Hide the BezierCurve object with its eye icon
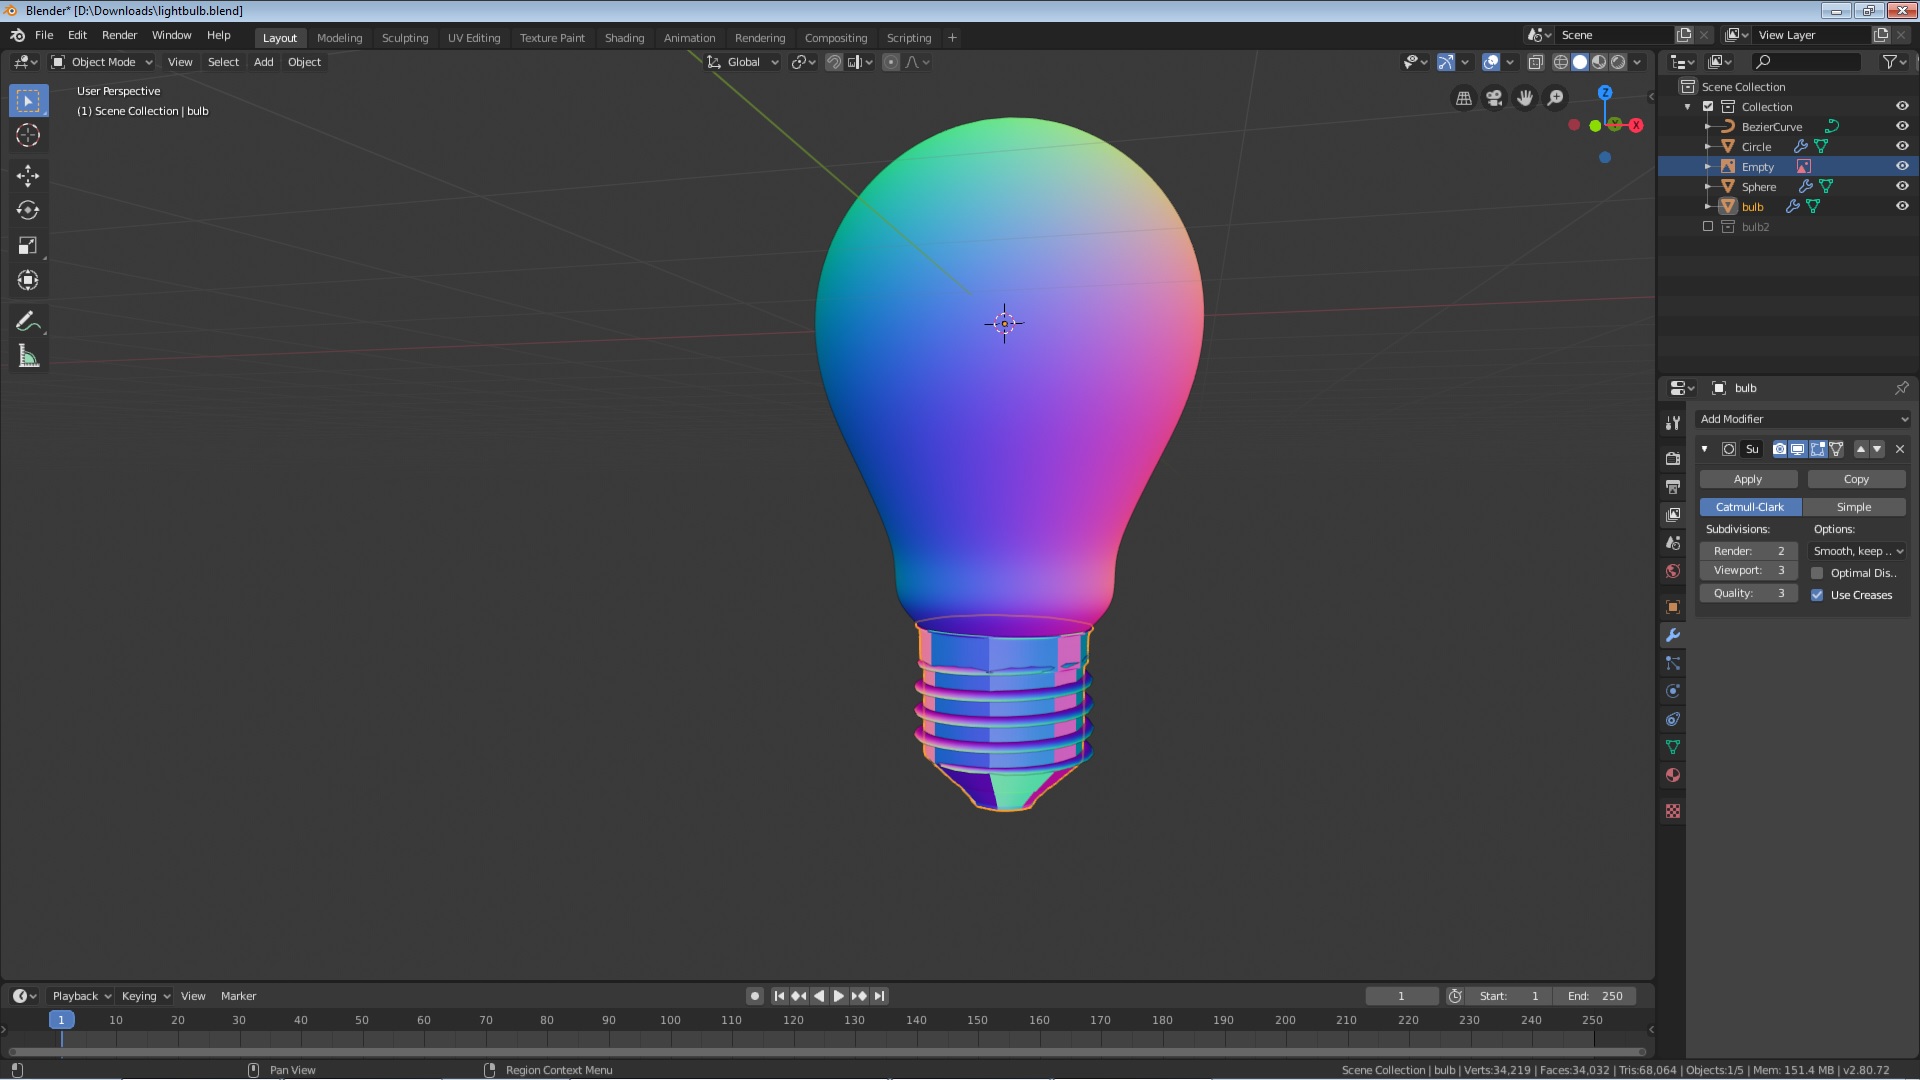This screenshot has width=1920, height=1080. [x=1902, y=126]
